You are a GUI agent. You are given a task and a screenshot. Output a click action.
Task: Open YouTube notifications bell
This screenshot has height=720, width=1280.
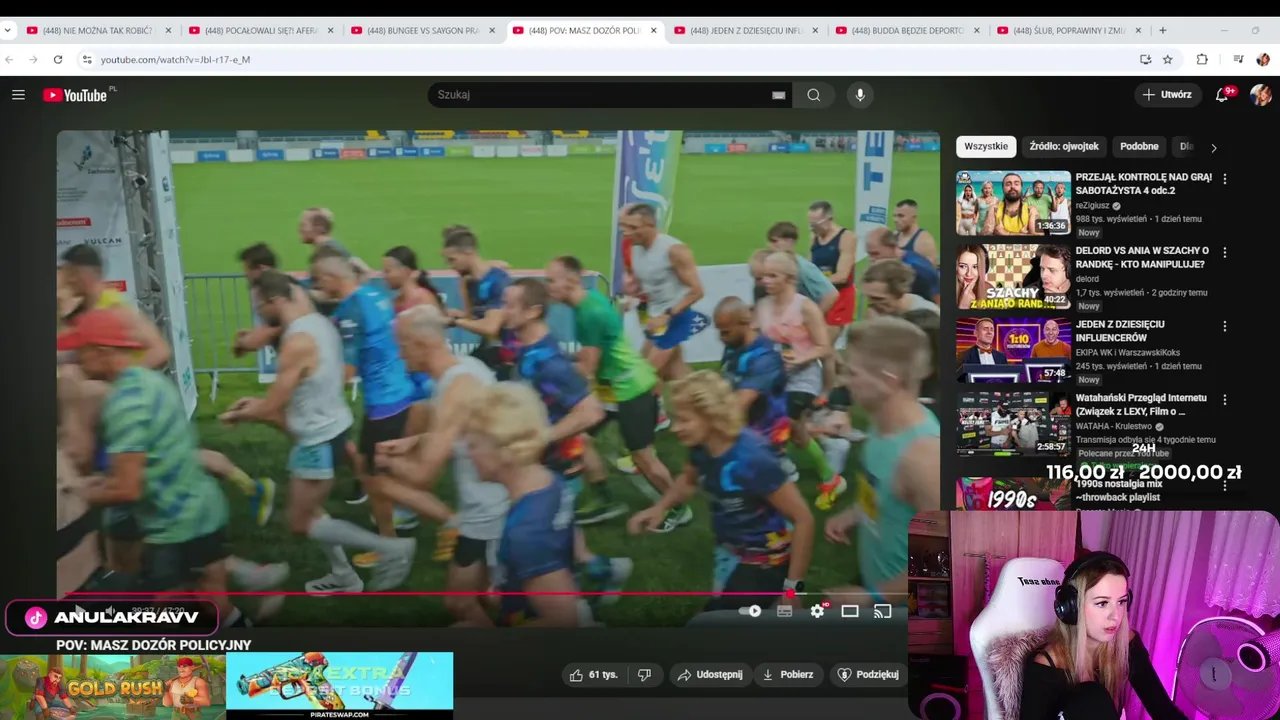tap(1222, 95)
